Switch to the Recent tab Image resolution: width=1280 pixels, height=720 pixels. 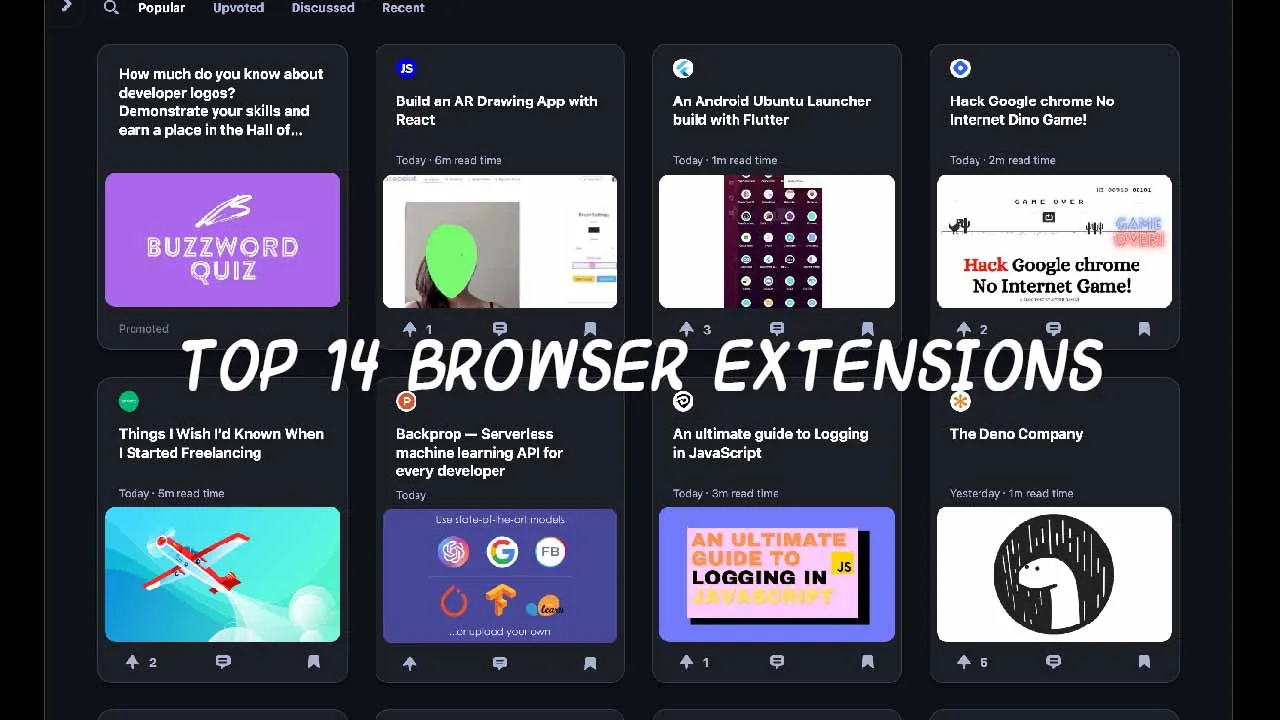click(403, 8)
